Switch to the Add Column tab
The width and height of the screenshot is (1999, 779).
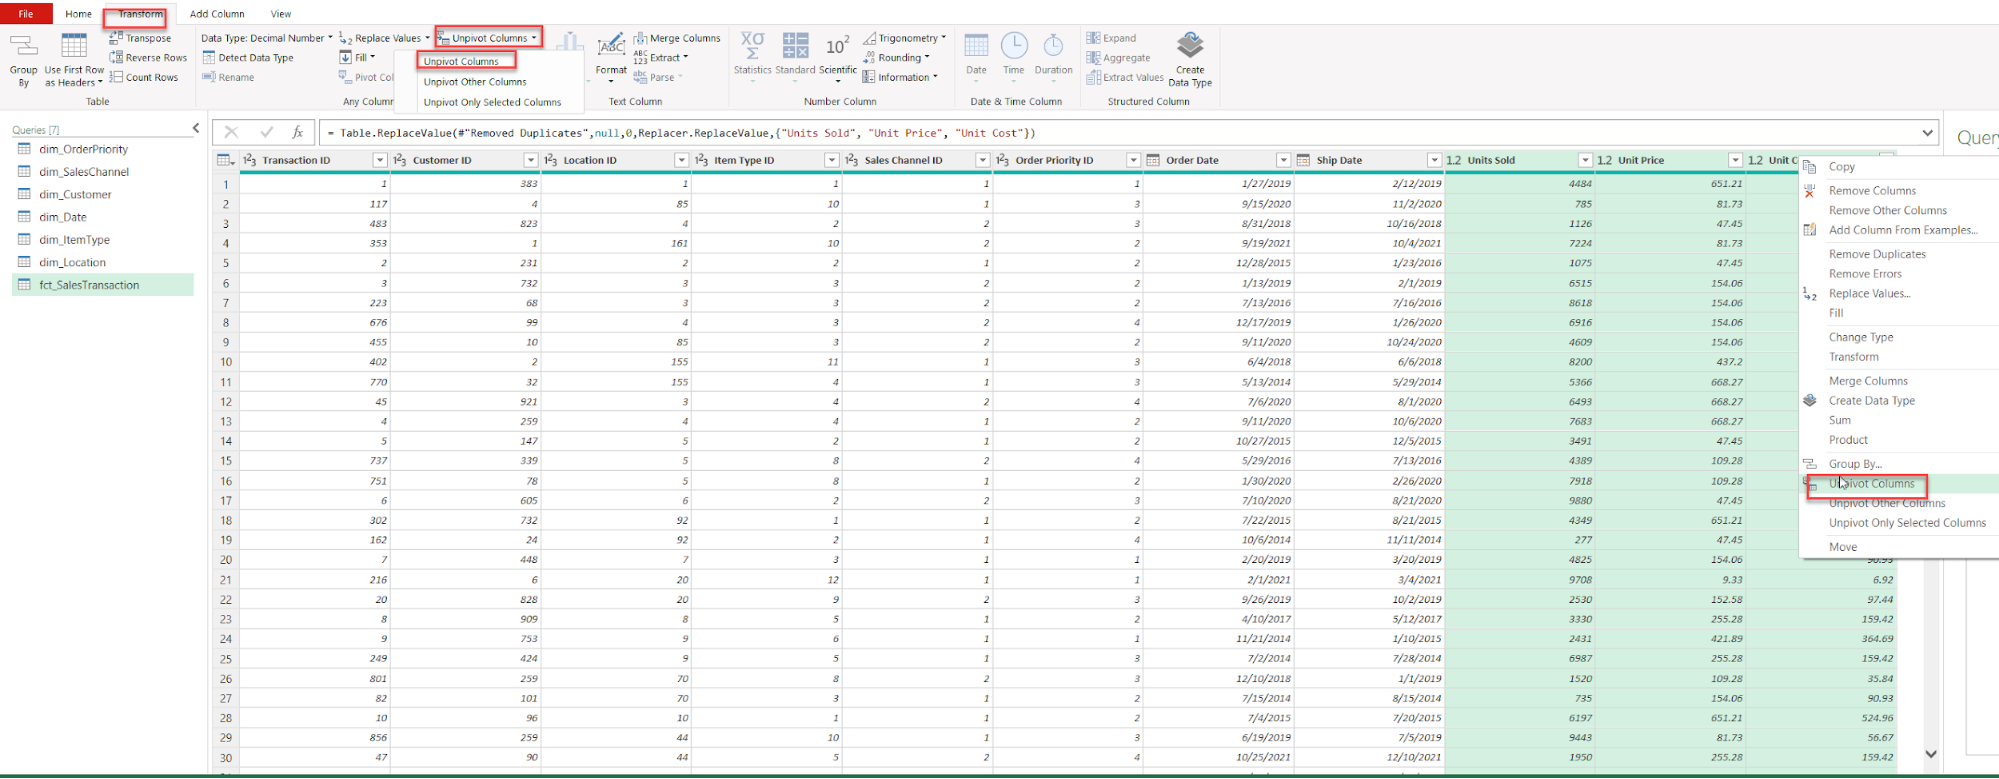217,14
